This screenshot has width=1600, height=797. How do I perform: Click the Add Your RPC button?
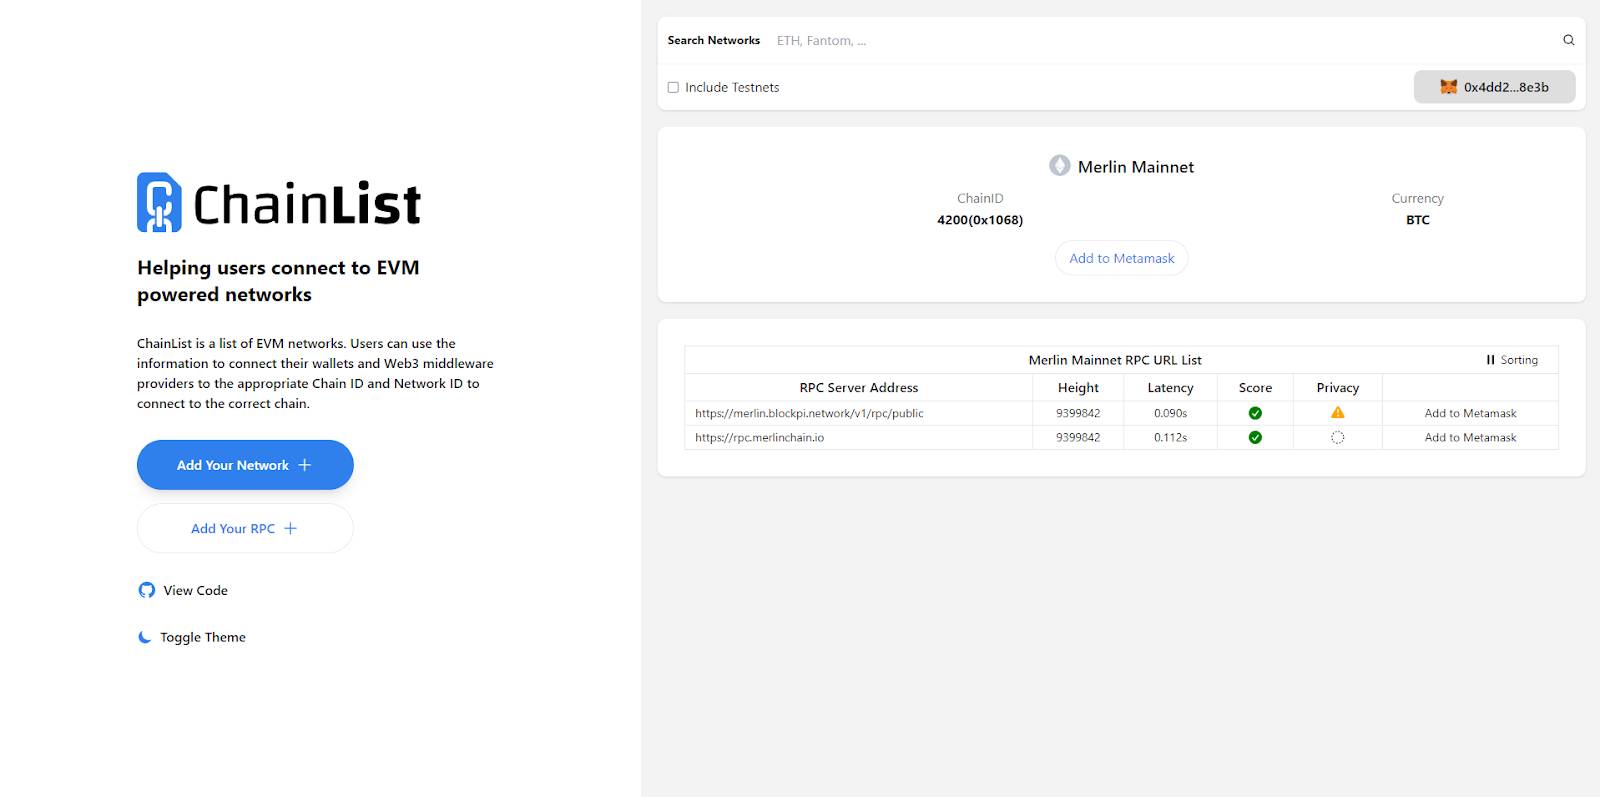[245, 528]
